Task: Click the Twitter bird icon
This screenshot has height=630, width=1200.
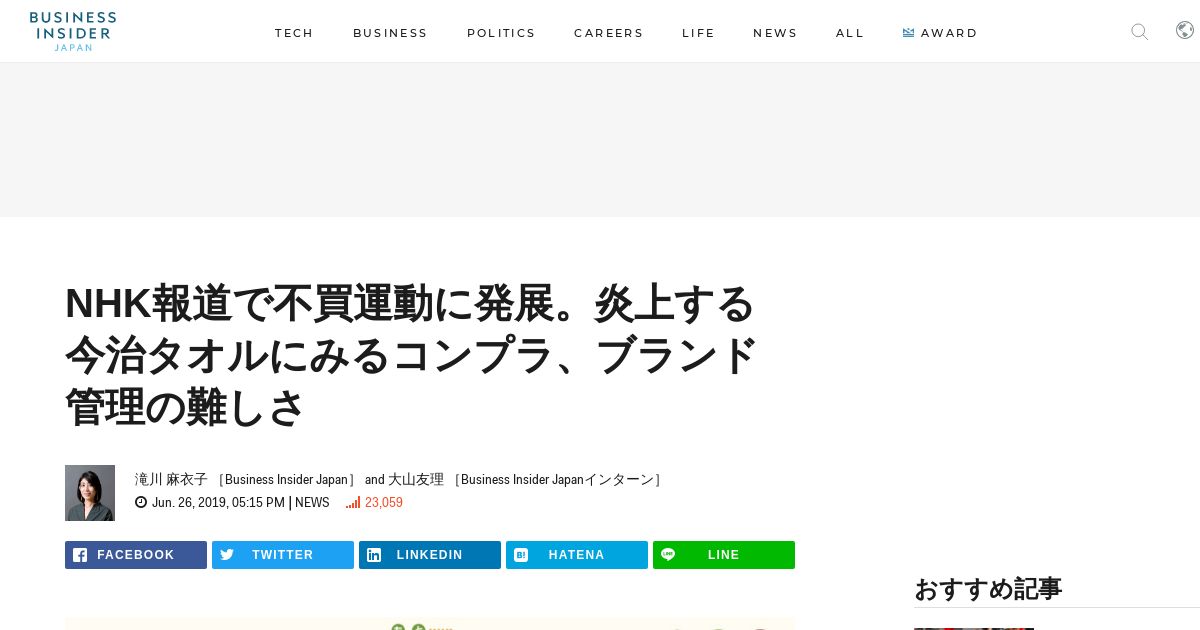Action: point(227,555)
